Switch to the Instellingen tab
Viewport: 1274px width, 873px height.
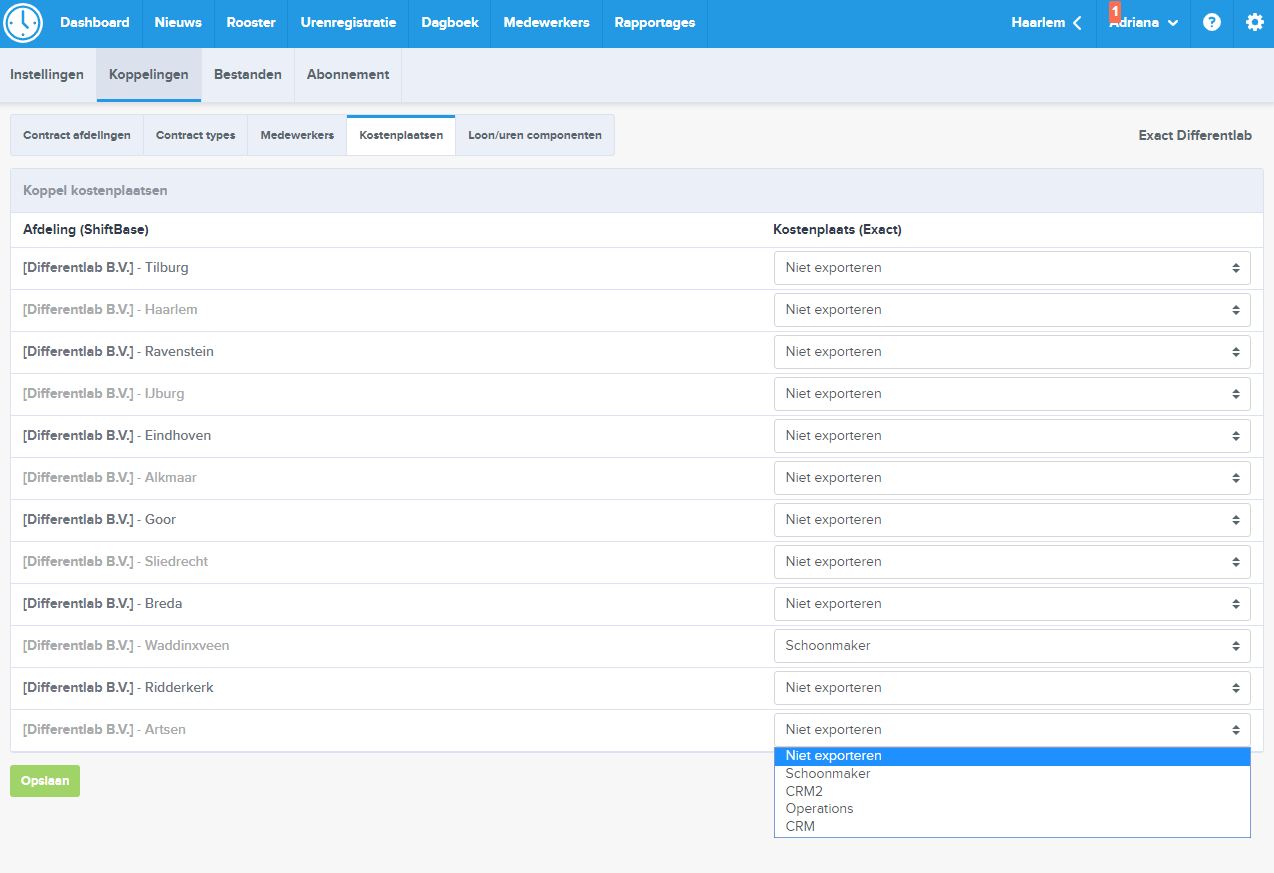tap(47, 75)
